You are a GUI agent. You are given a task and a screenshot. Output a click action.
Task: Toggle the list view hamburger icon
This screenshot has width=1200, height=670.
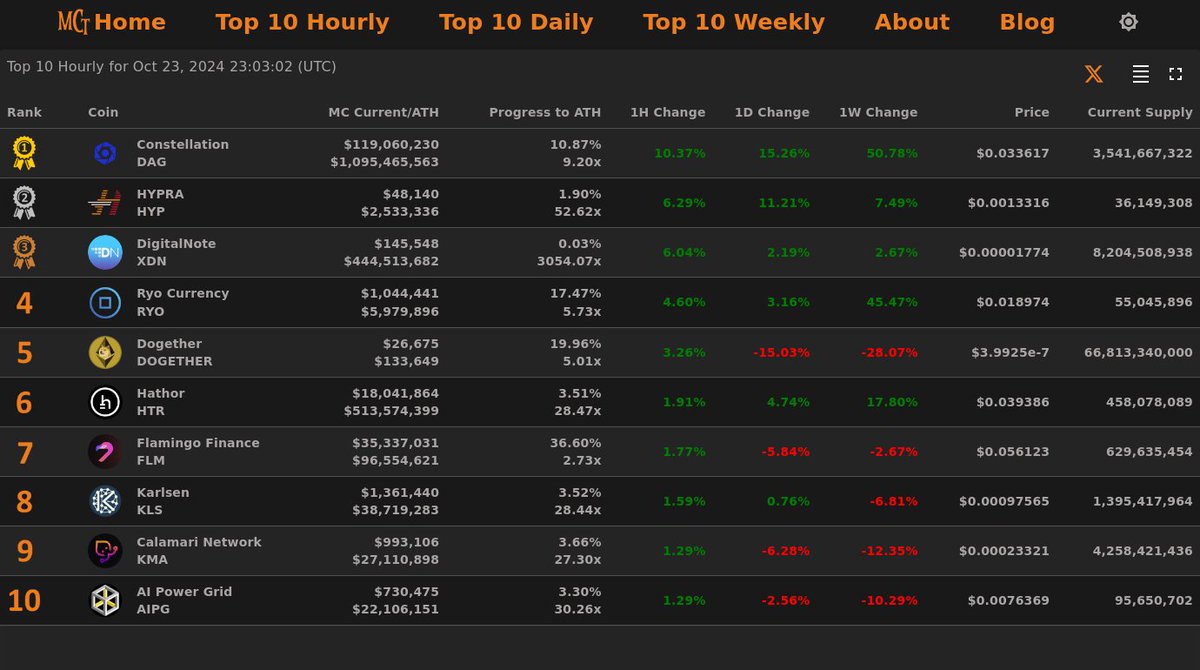pyautogui.click(x=1140, y=74)
